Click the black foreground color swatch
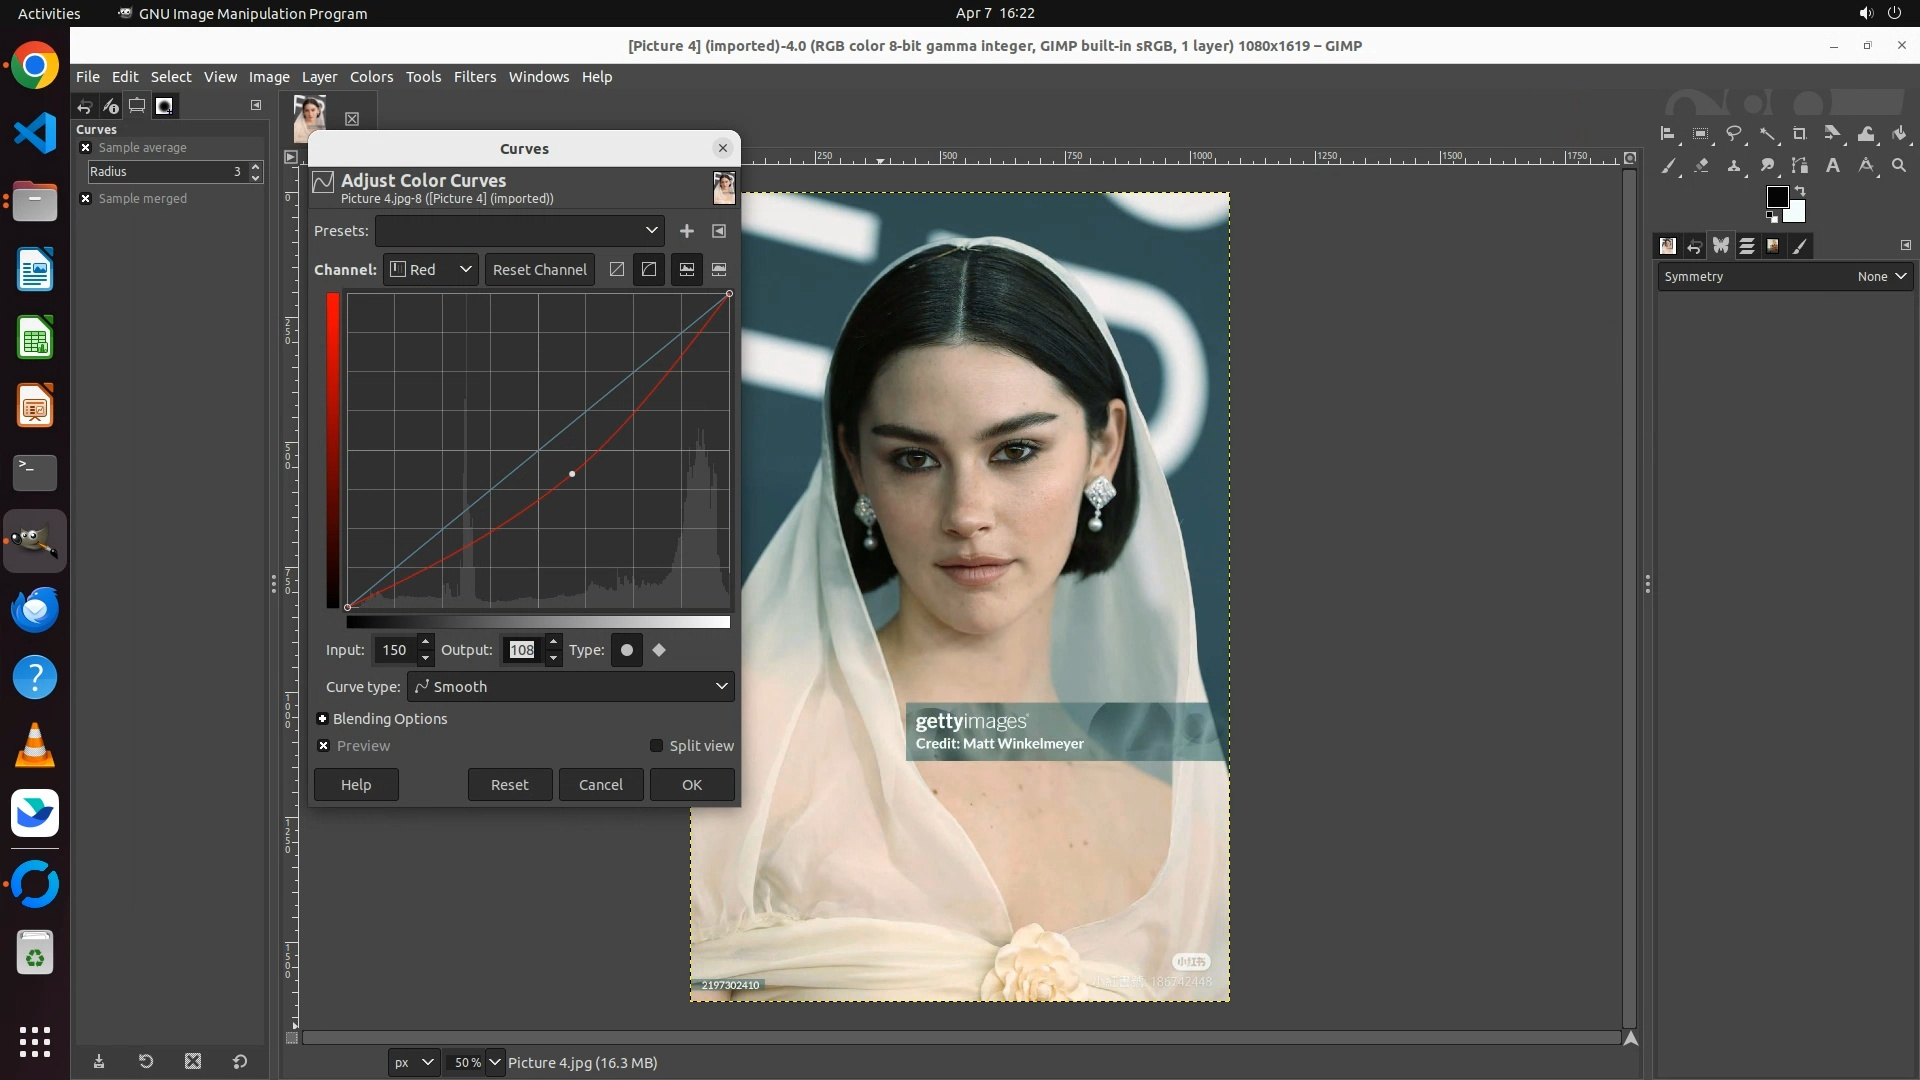Viewport: 1920px width, 1080px height. [1777, 197]
